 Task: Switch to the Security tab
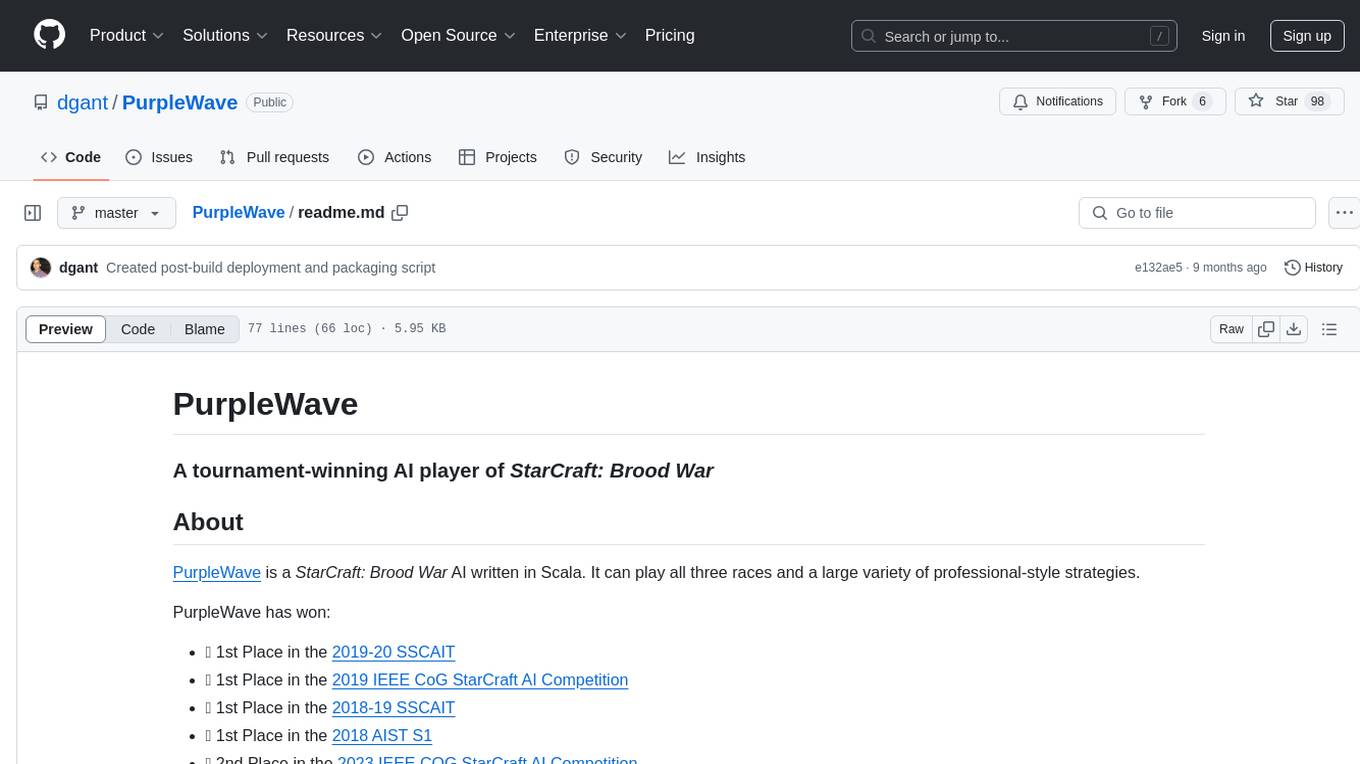[603, 157]
